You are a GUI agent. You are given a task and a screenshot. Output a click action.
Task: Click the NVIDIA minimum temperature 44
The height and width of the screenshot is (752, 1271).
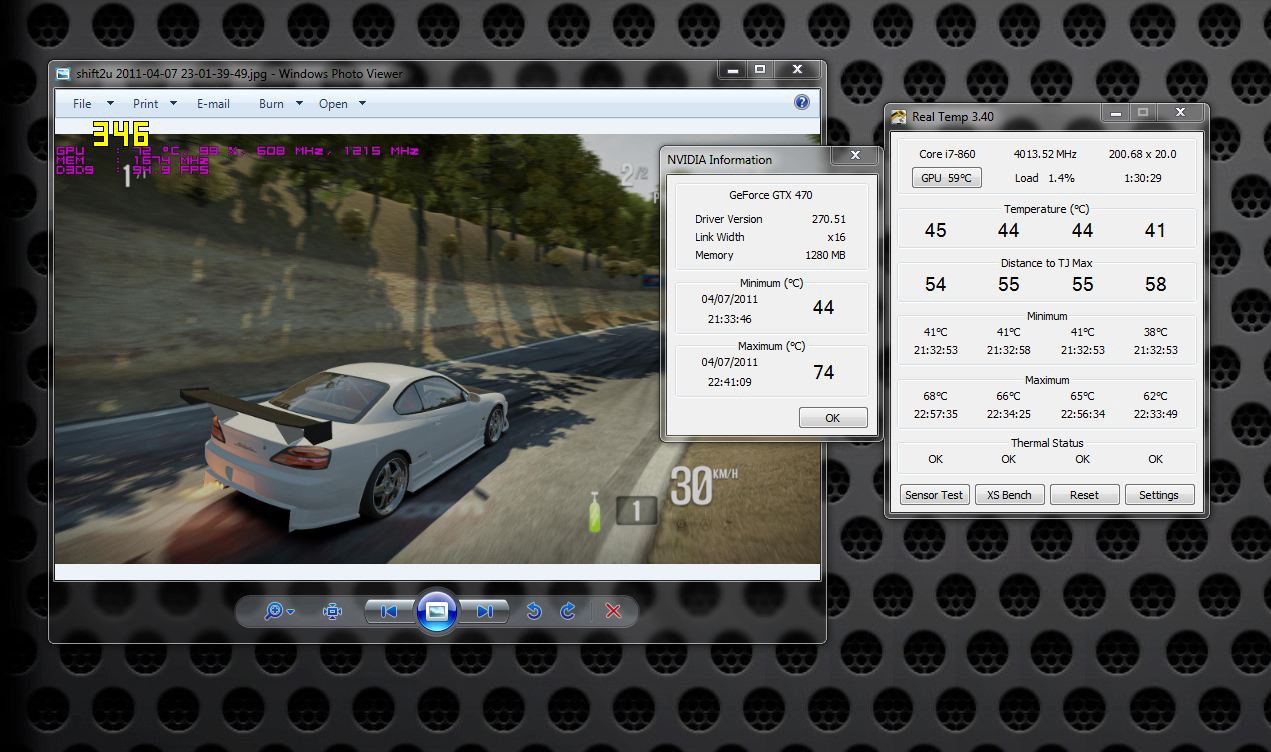click(x=823, y=308)
